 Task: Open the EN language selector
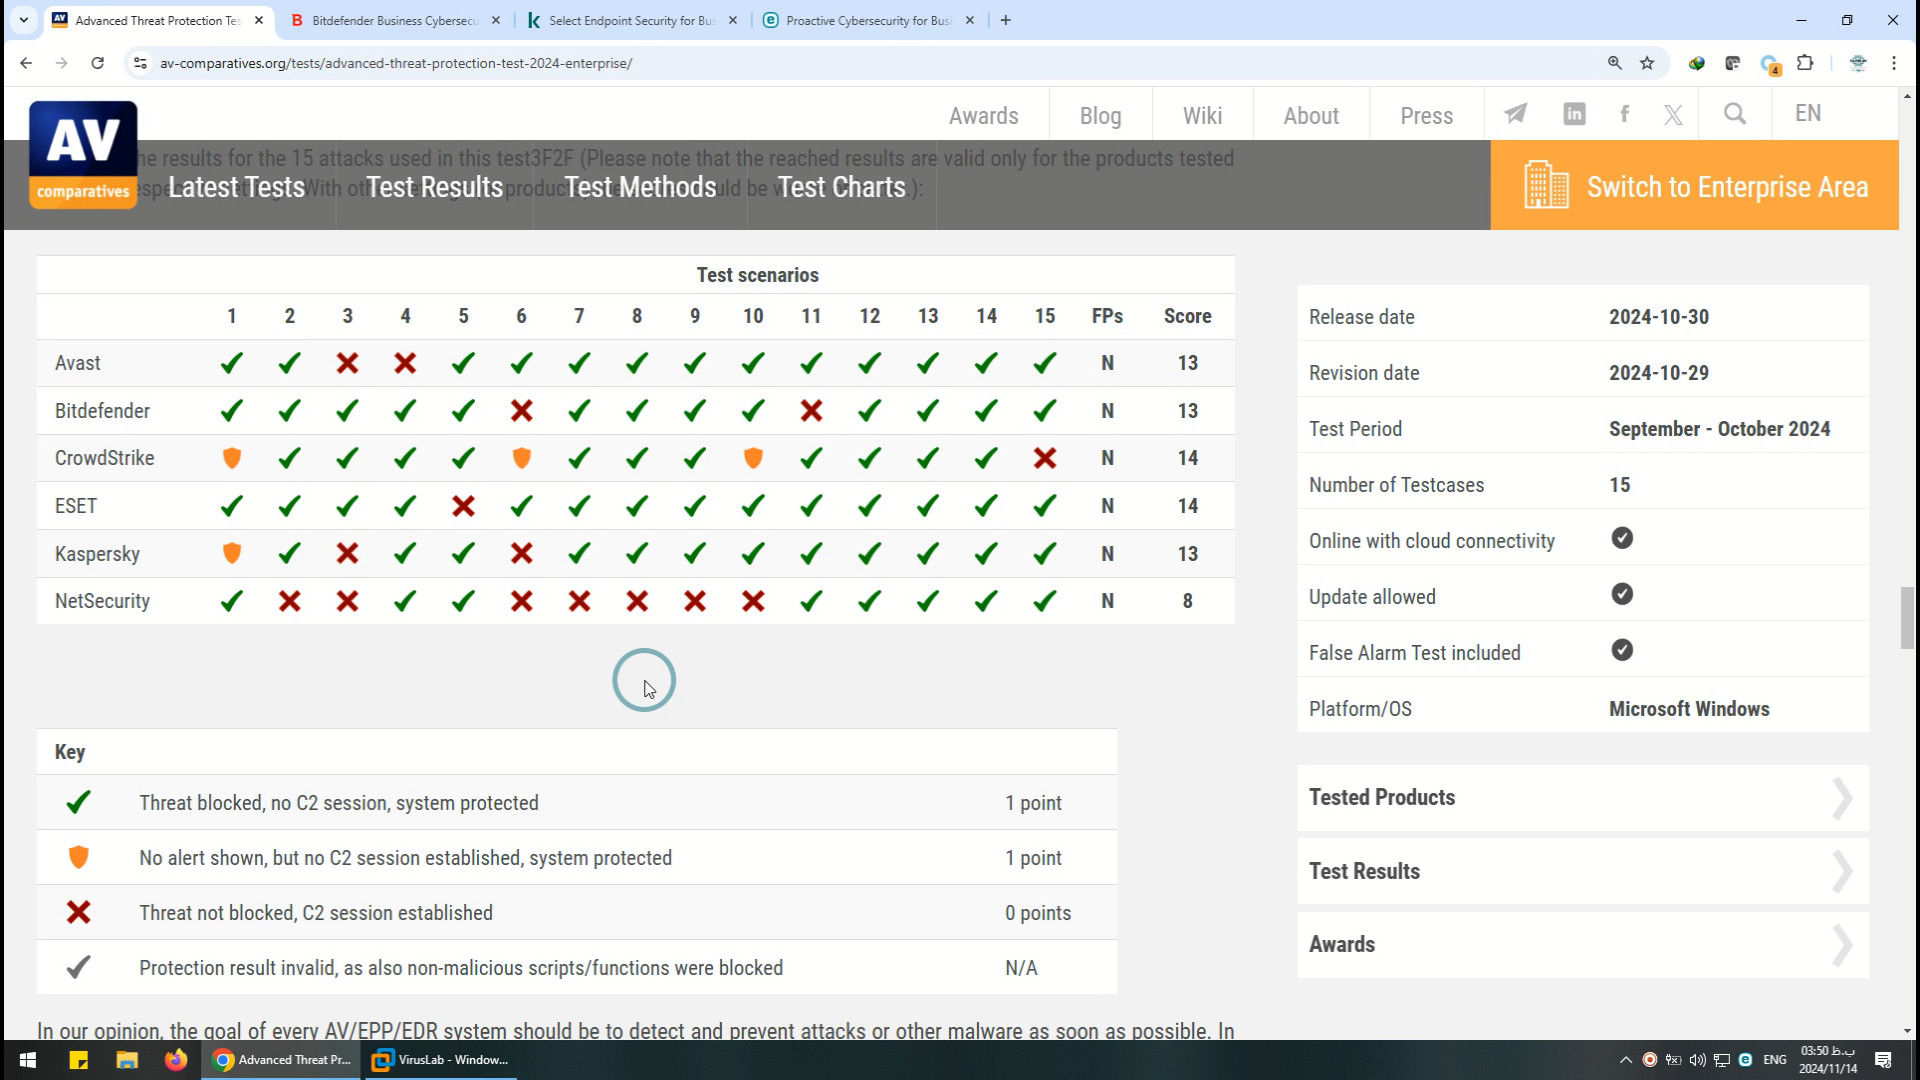pyautogui.click(x=1808, y=113)
